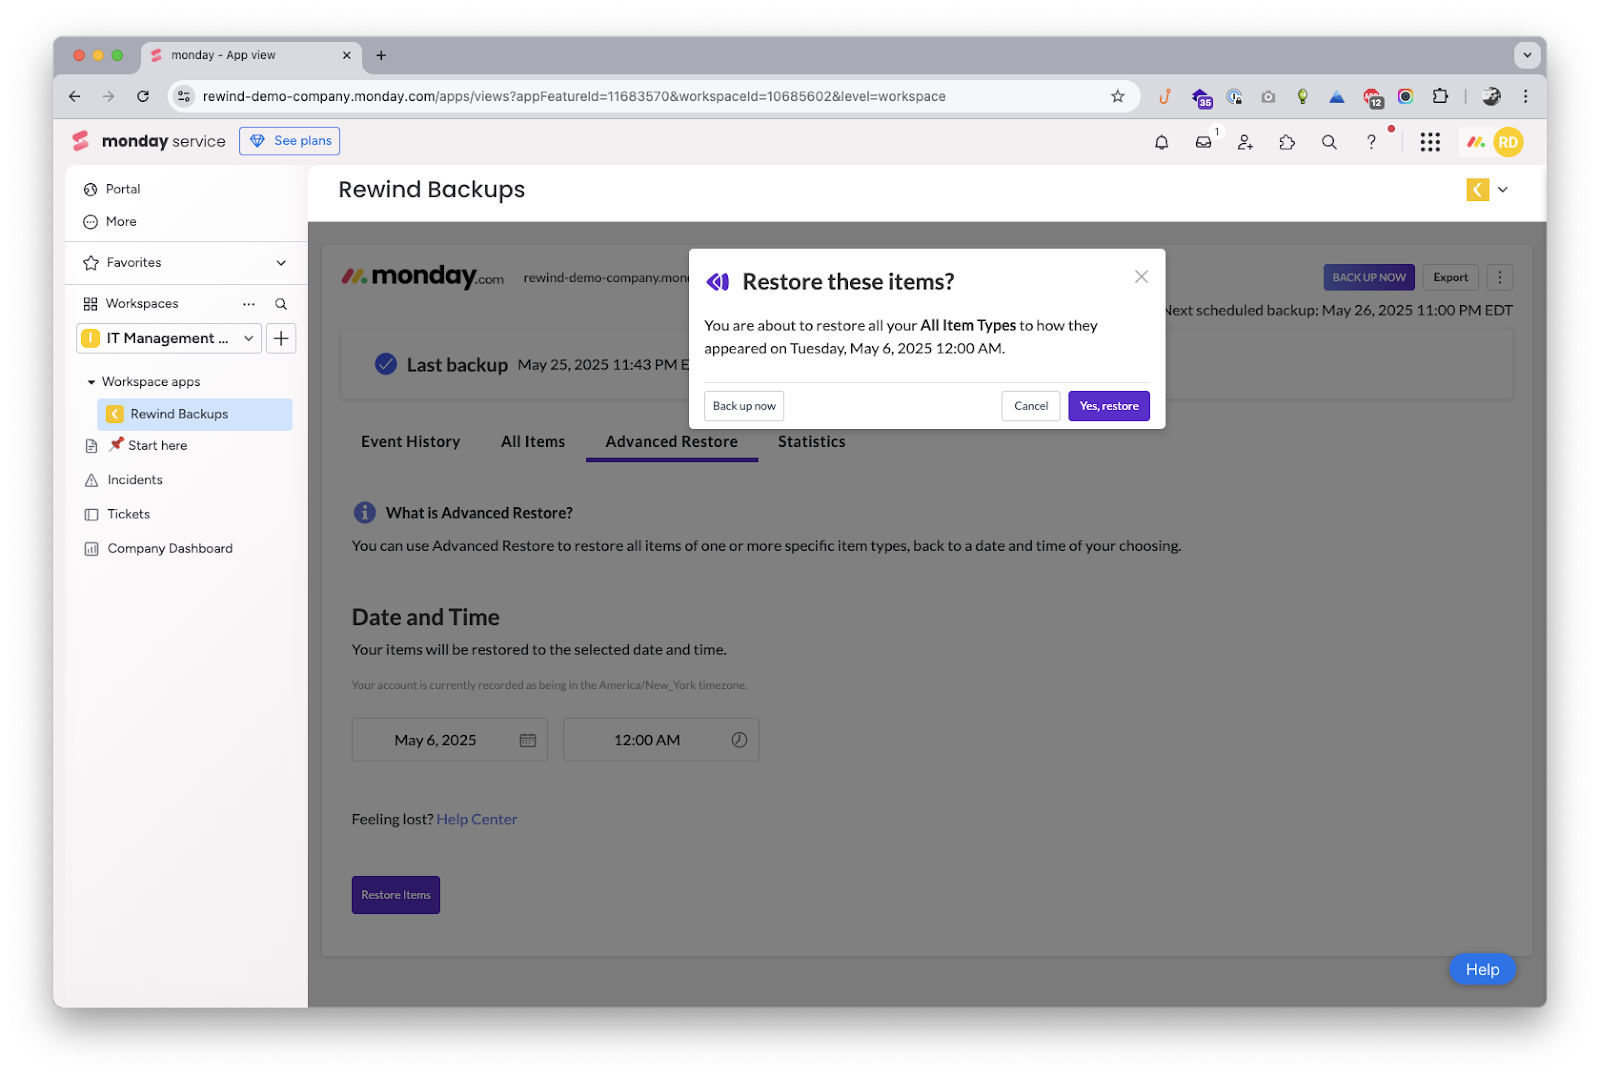This screenshot has width=1600, height=1078.
Task: Switch to the Event History tab
Action: coord(410,442)
